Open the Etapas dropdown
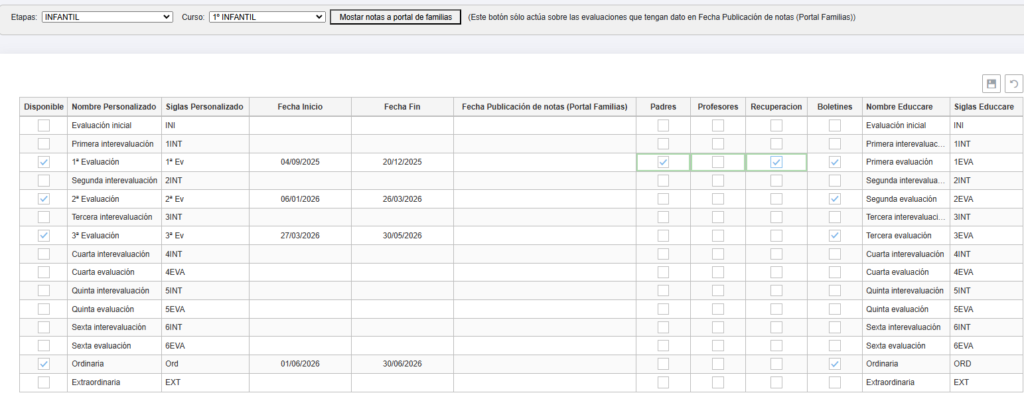 (107, 18)
